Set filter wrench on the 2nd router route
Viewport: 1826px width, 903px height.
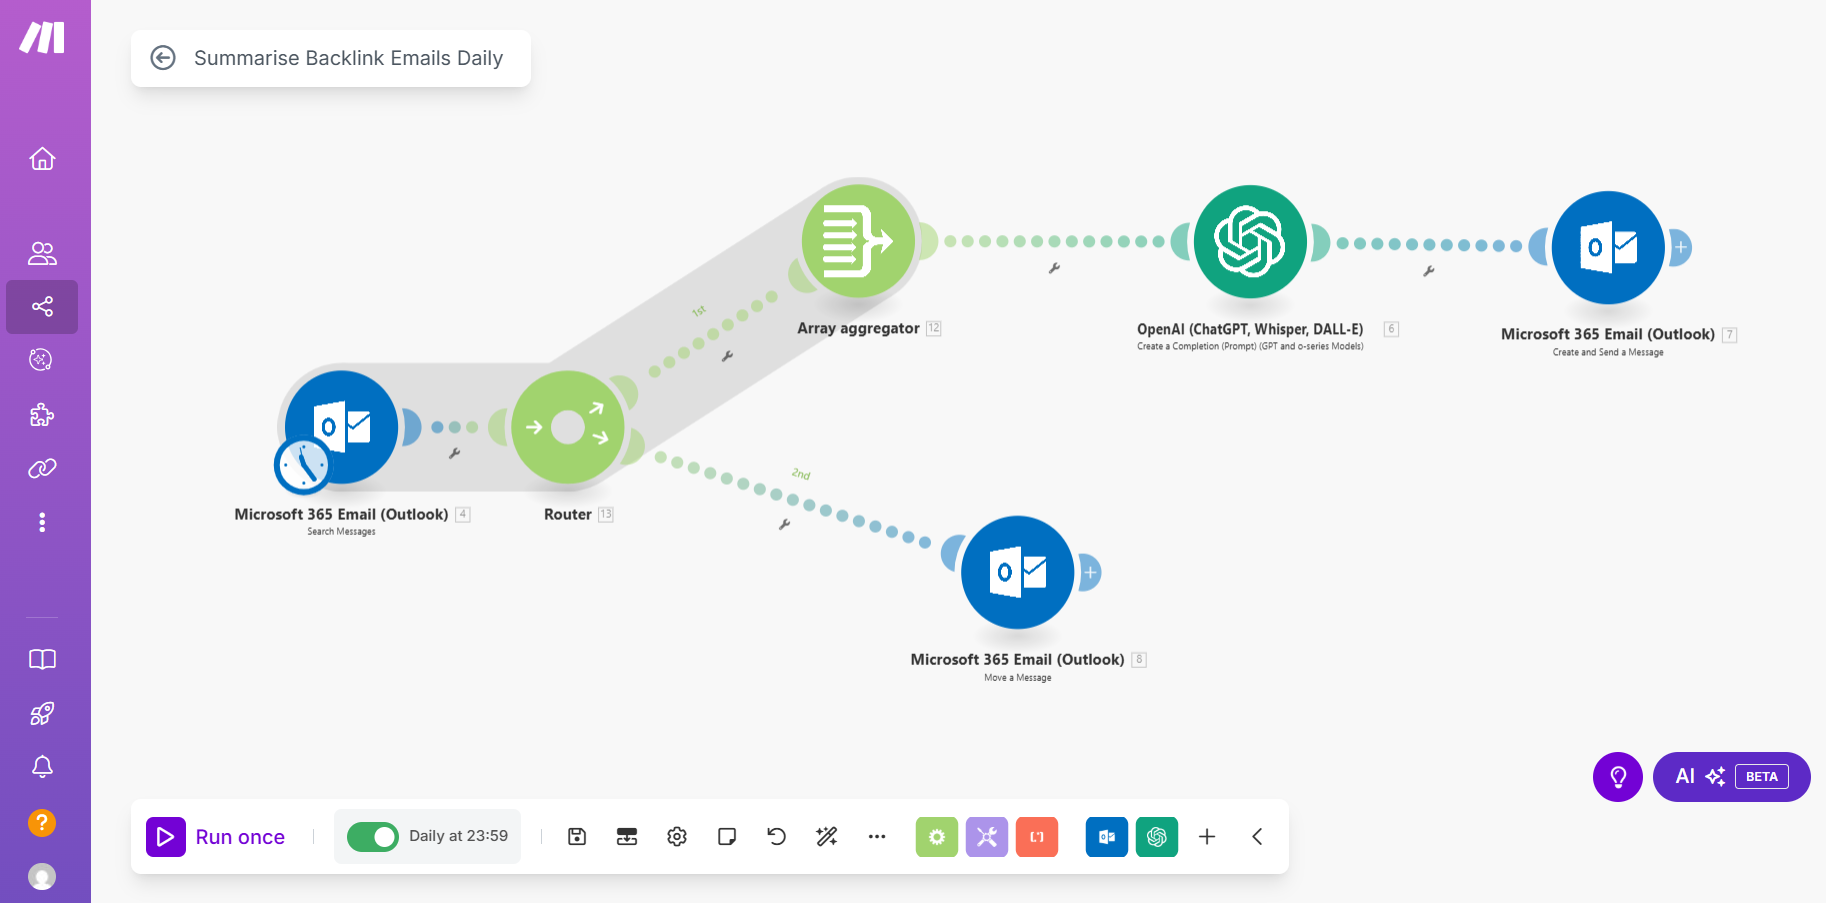[784, 524]
